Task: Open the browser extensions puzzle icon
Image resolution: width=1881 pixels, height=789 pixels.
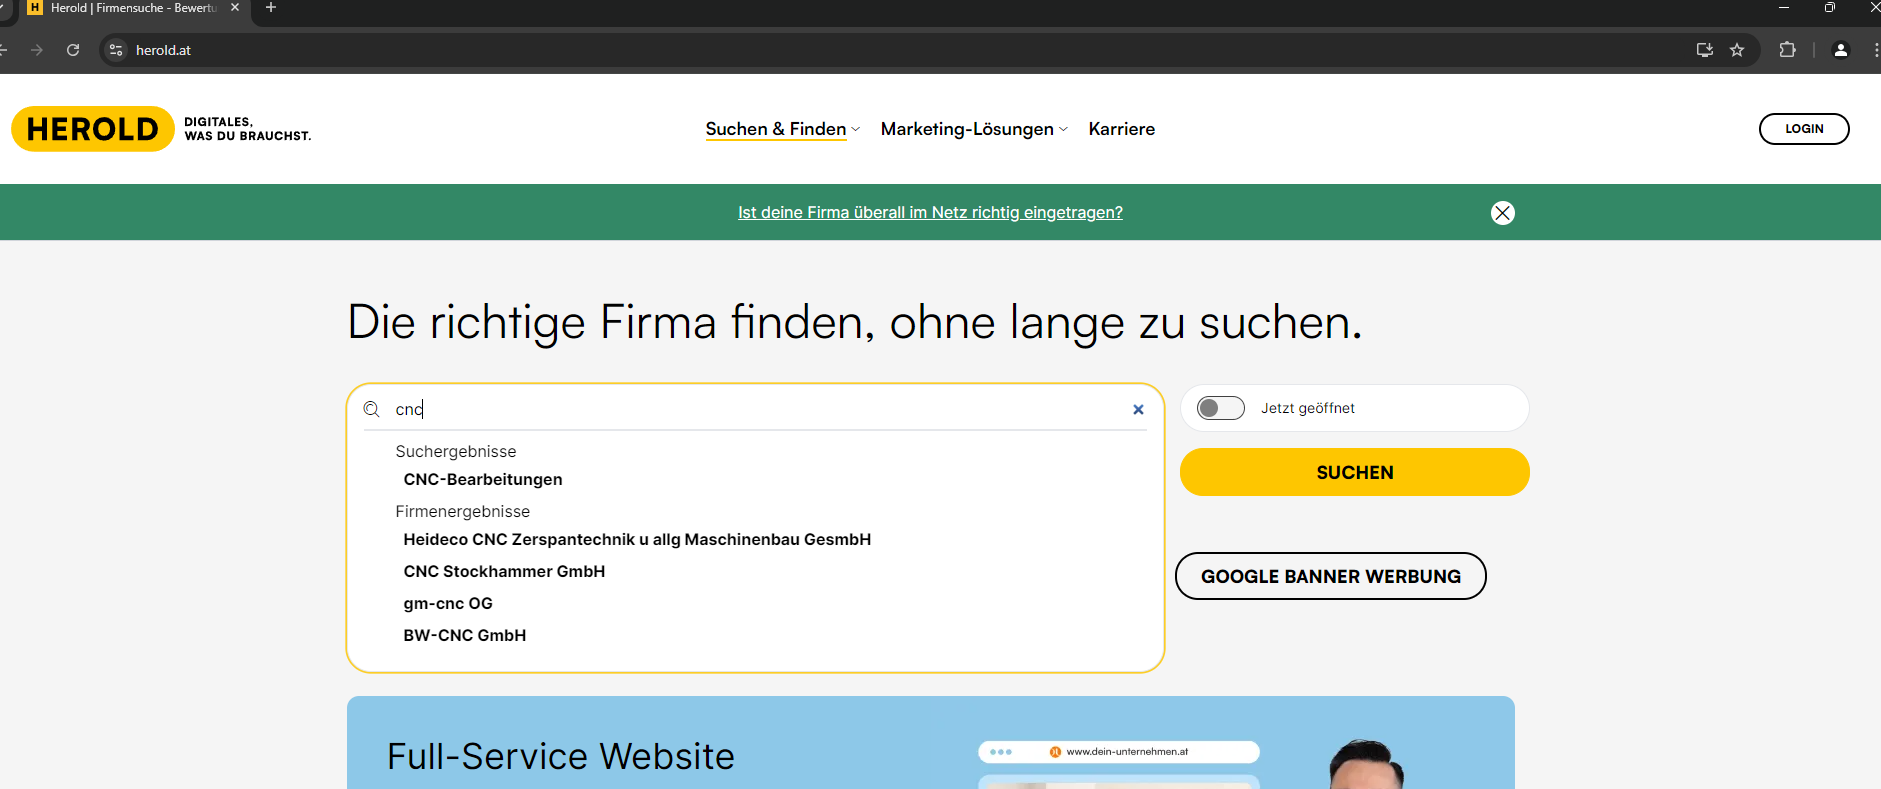Action: pos(1787,50)
